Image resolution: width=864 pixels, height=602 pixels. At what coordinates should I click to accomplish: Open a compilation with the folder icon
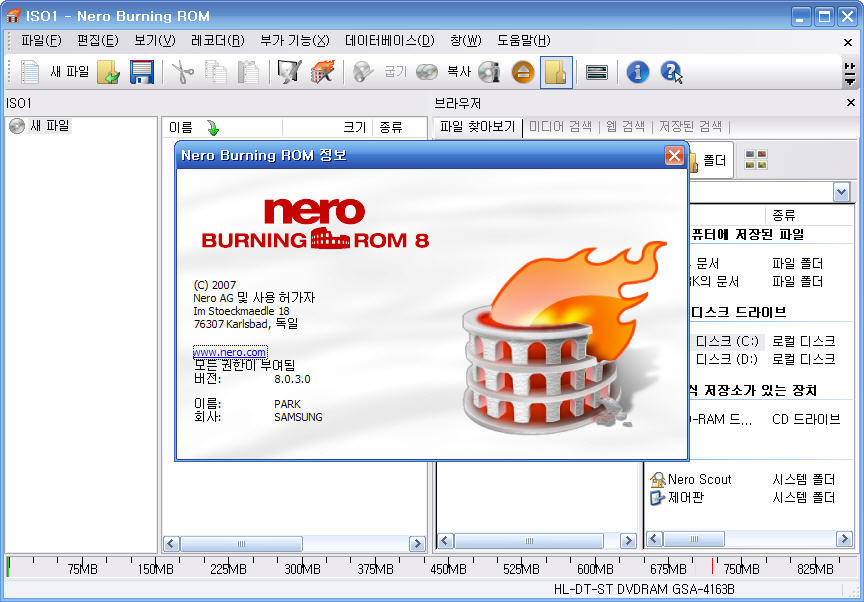click(x=109, y=72)
